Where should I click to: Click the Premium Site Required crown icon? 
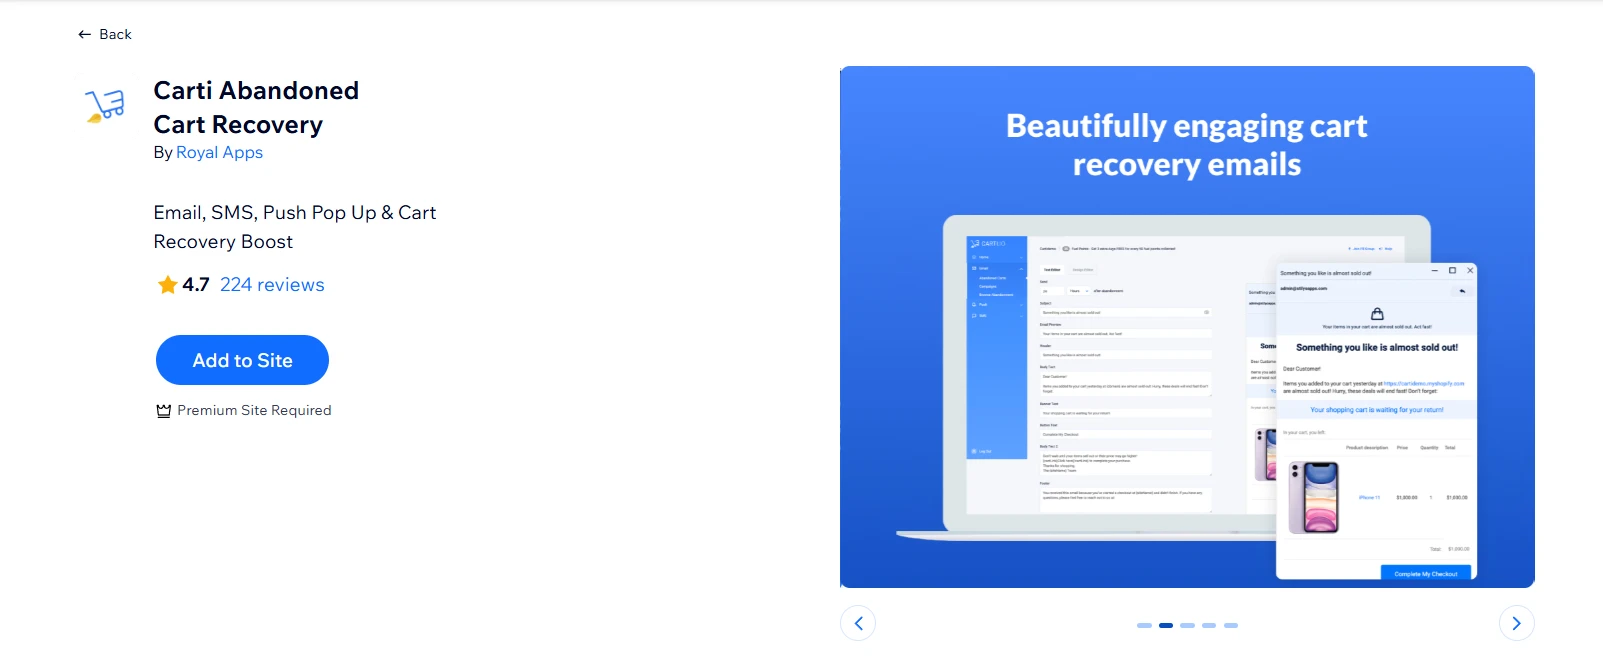click(x=164, y=411)
